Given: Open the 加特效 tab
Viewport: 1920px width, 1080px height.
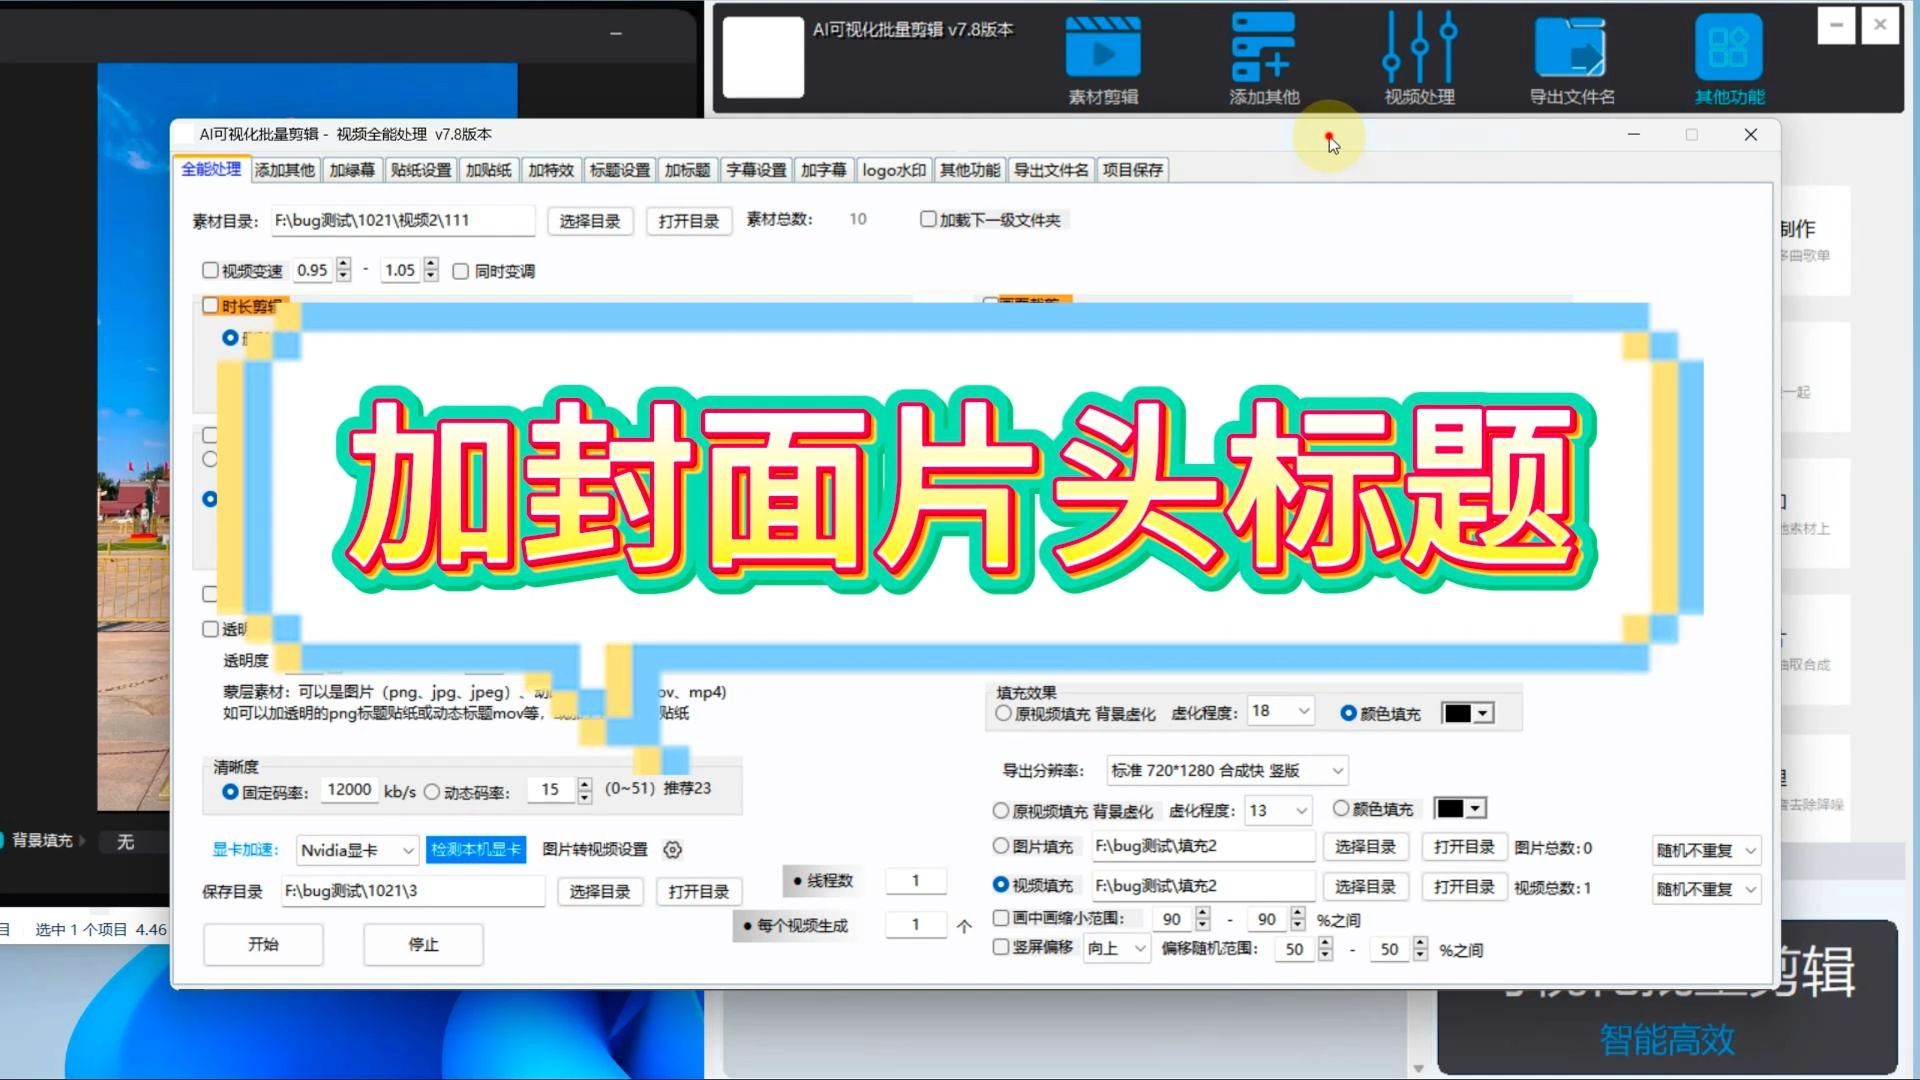Looking at the screenshot, I should 551,170.
